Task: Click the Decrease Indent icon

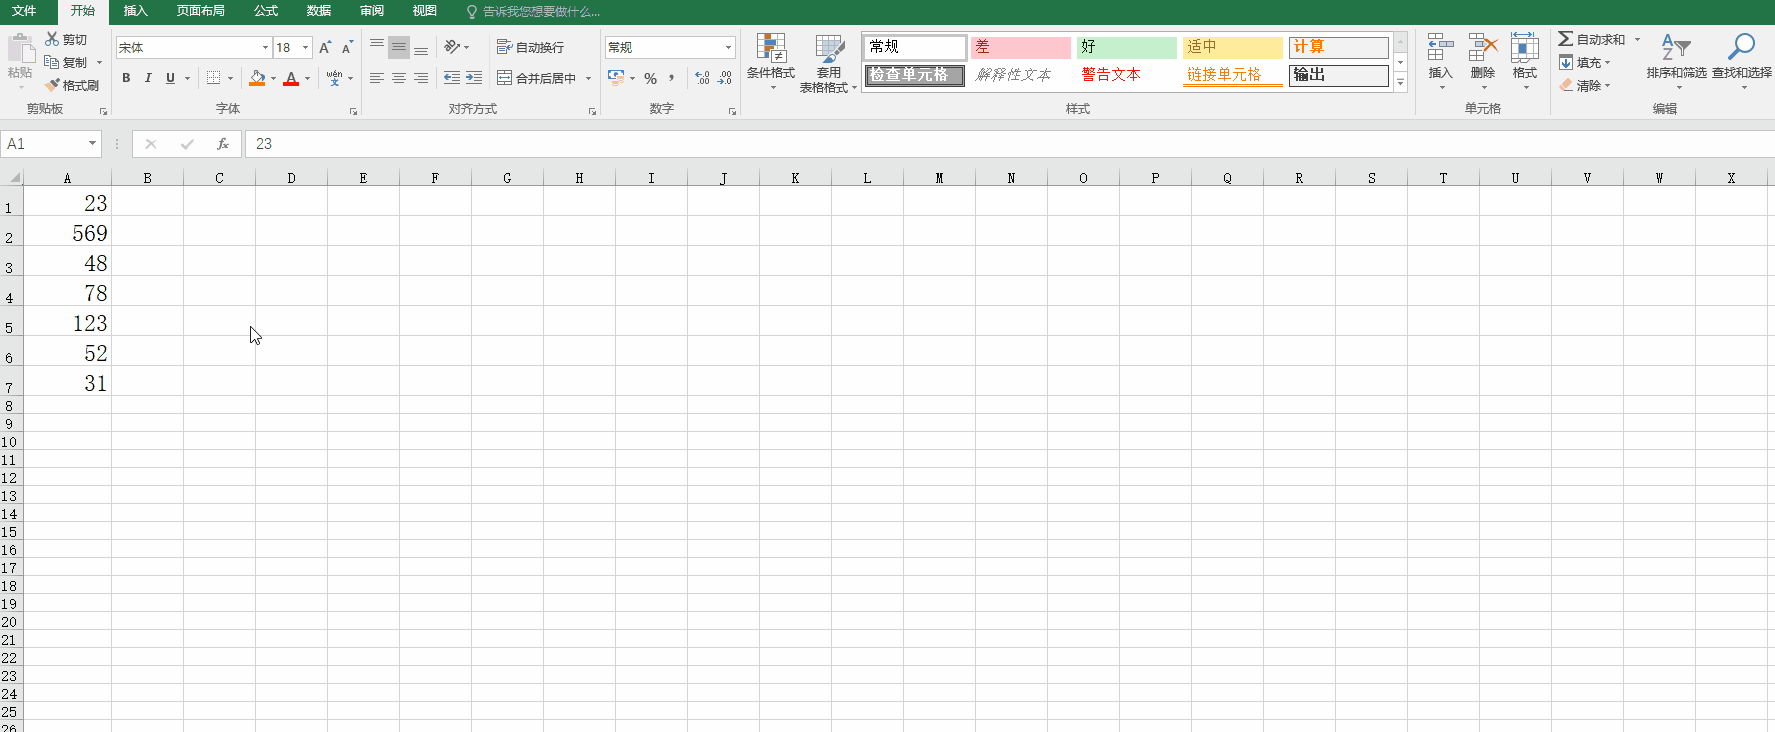Action: [x=452, y=78]
